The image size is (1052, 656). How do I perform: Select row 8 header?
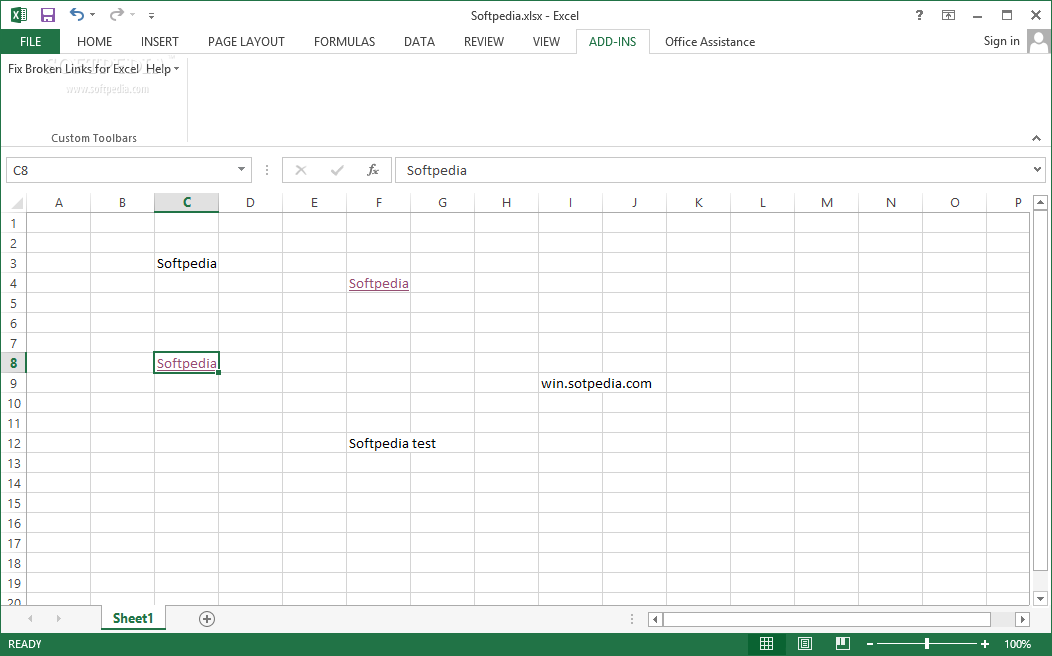coord(13,363)
